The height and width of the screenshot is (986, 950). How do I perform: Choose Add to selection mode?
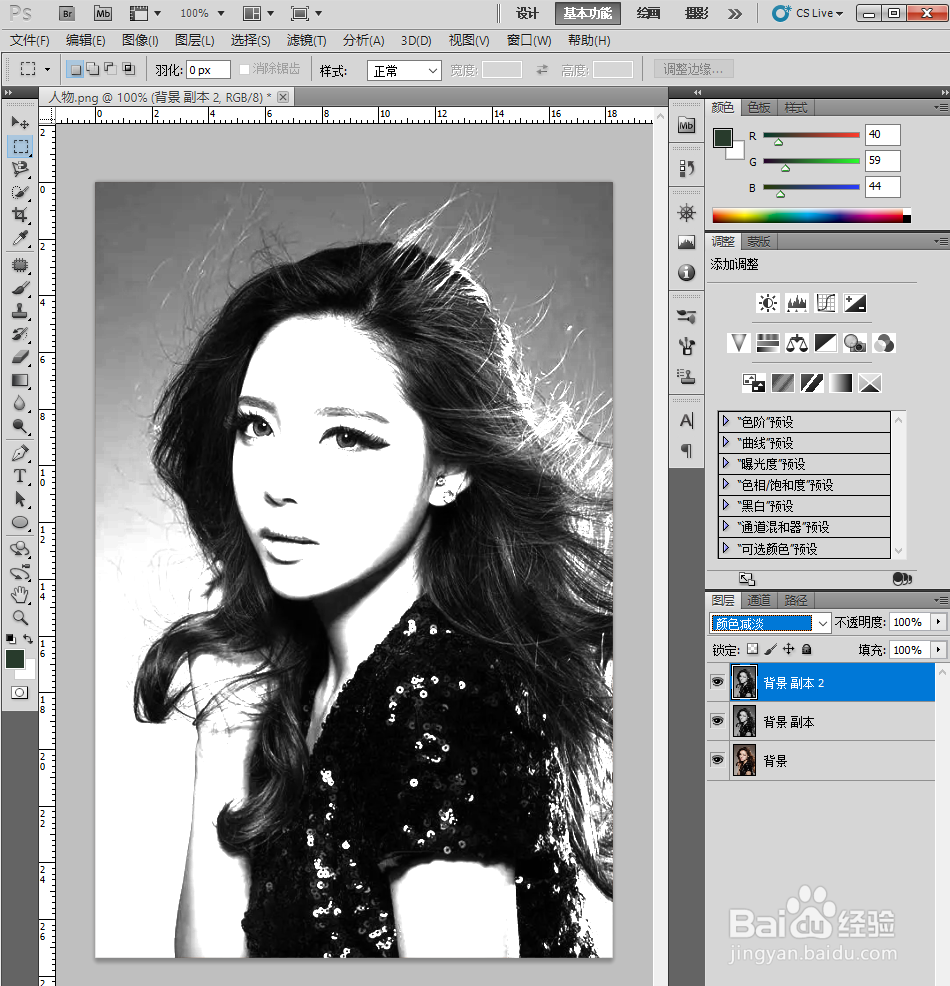coord(93,69)
